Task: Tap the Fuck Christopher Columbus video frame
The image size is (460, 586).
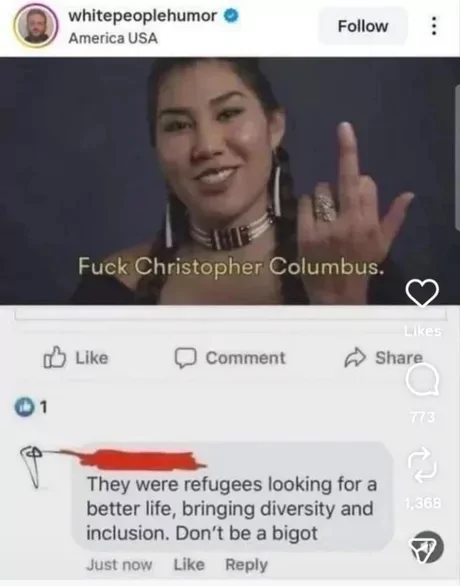Action: pyautogui.click(x=229, y=181)
